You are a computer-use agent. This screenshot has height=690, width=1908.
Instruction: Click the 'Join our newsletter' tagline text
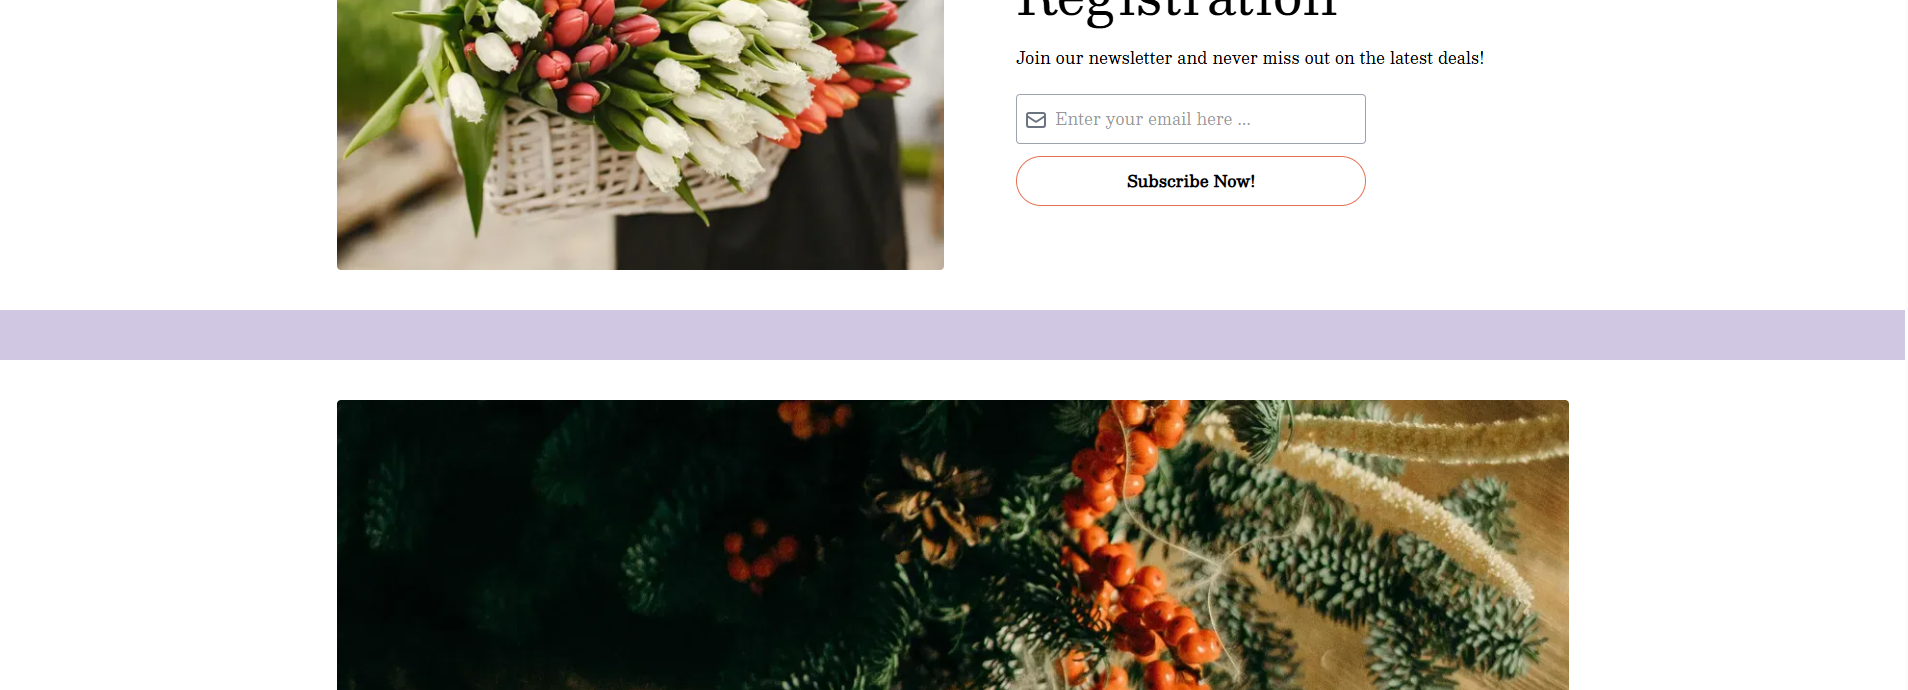coord(1250,58)
